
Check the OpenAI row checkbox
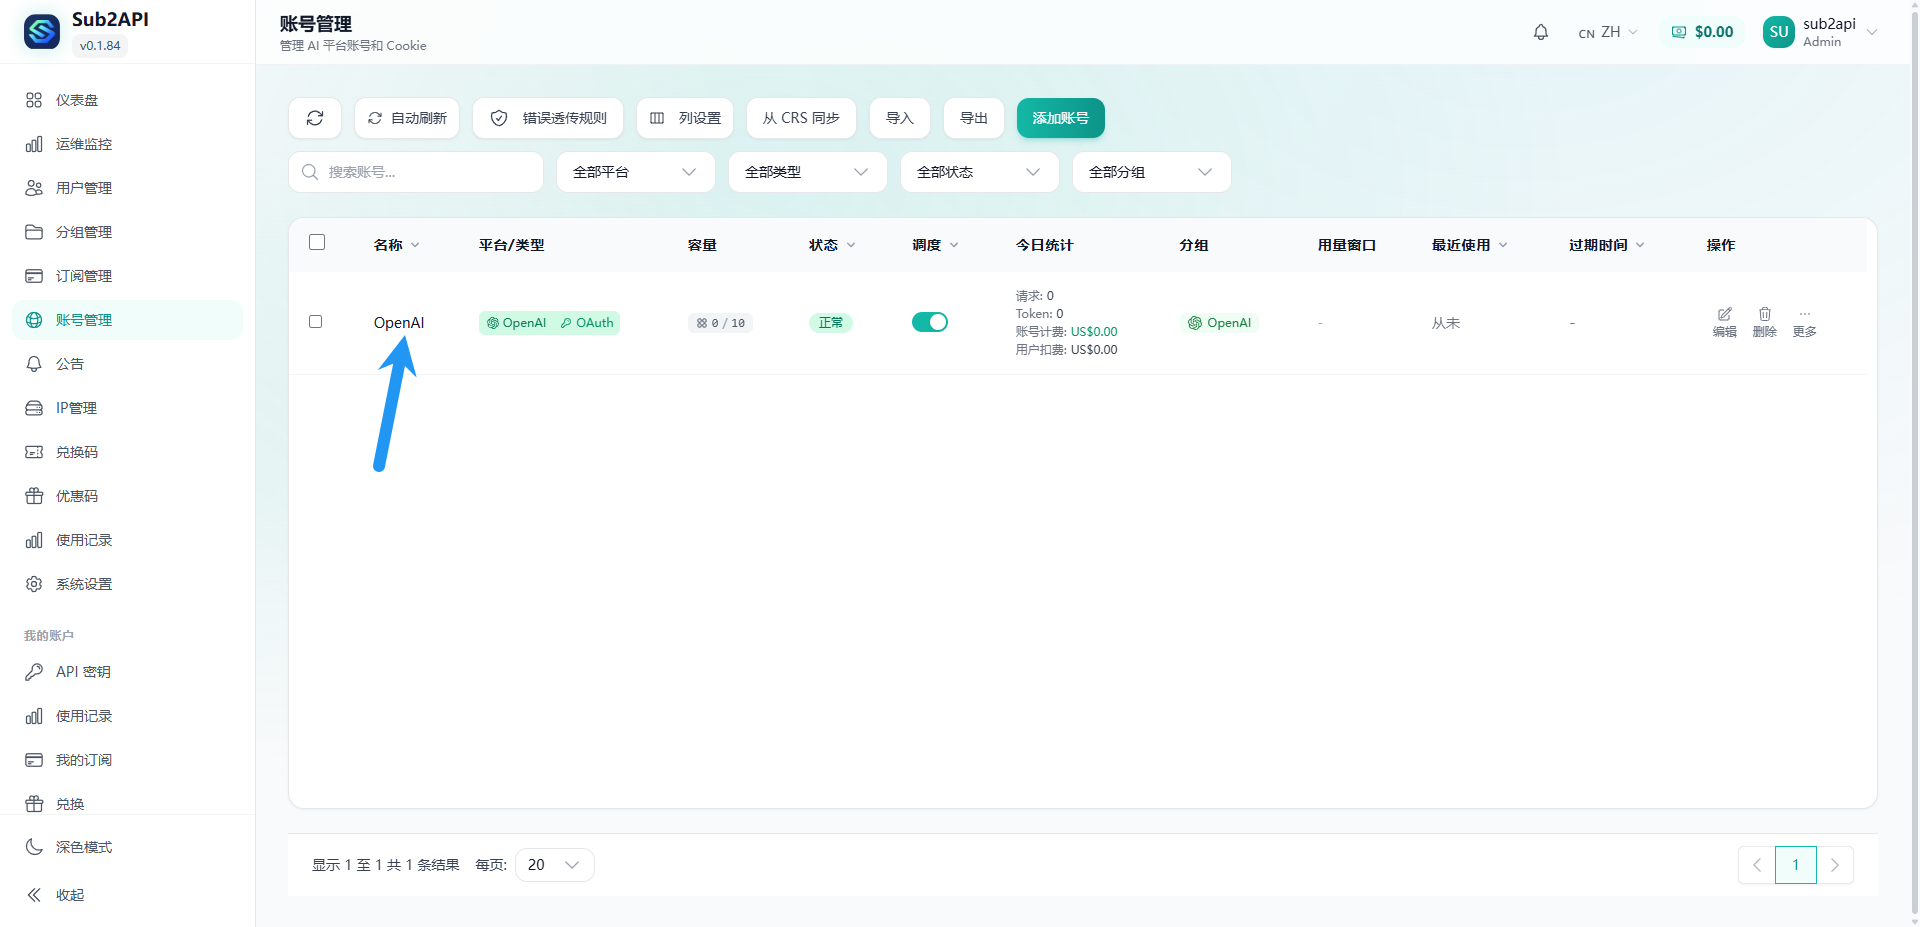point(315,322)
